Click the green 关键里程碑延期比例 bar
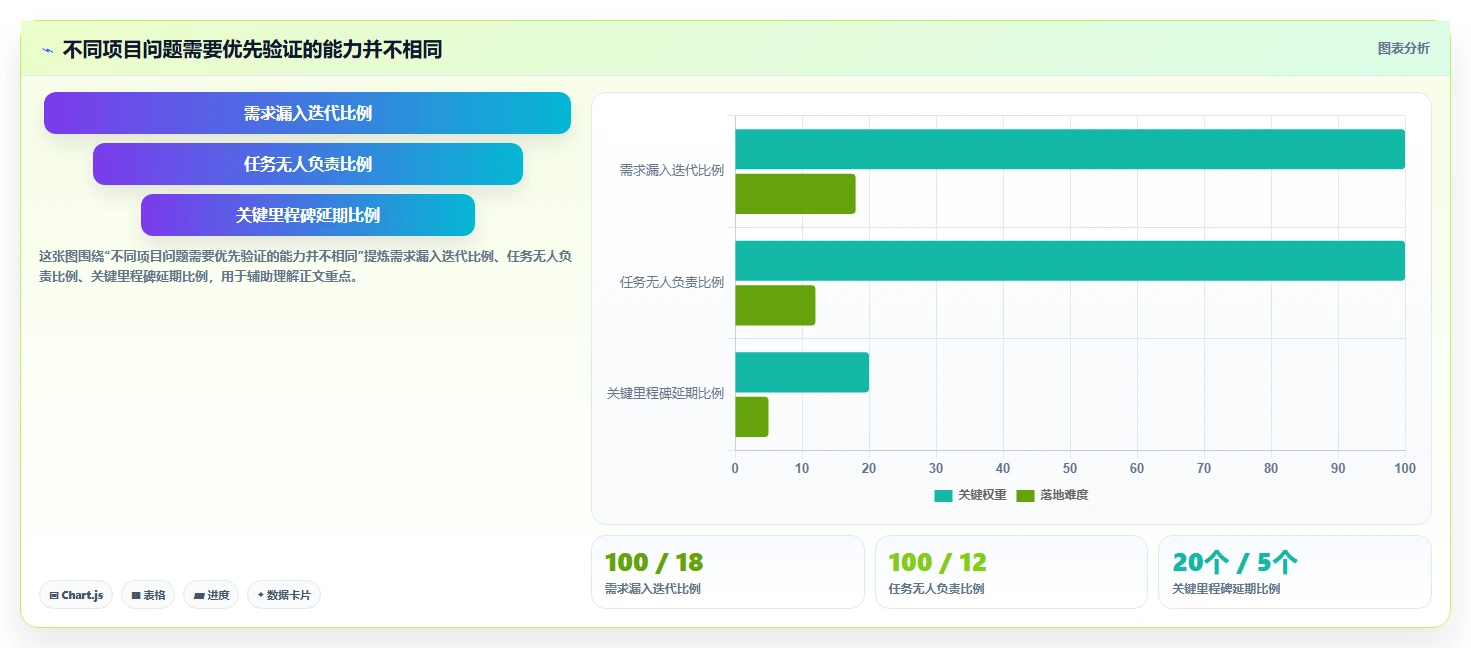This screenshot has height=648, width=1471. pos(752,417)
